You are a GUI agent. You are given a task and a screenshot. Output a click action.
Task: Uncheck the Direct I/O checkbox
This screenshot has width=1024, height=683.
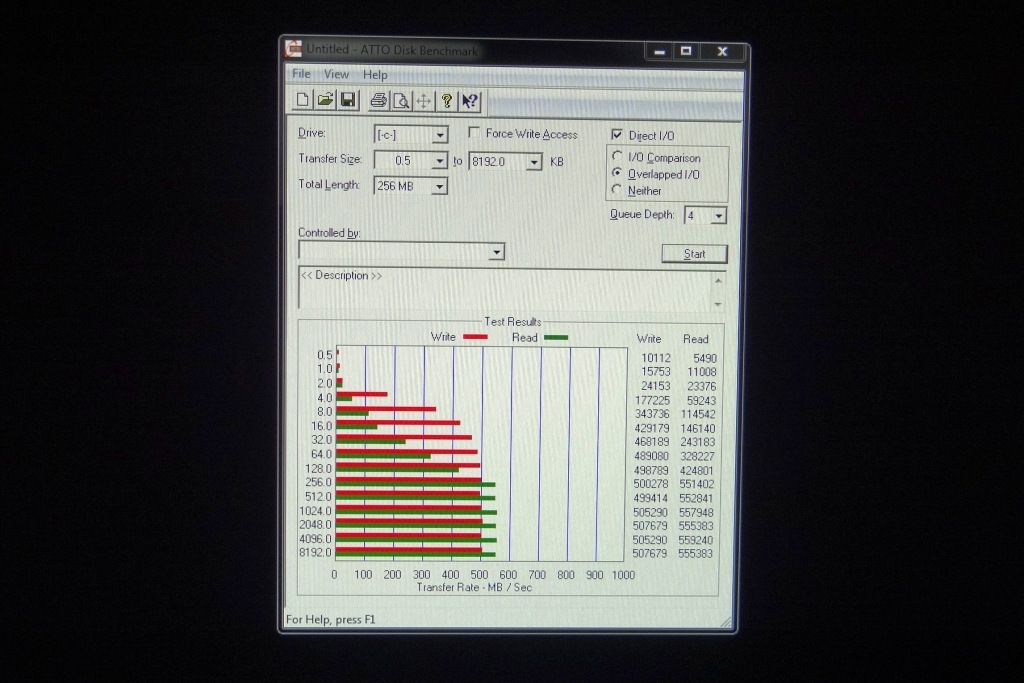[617, 135]
